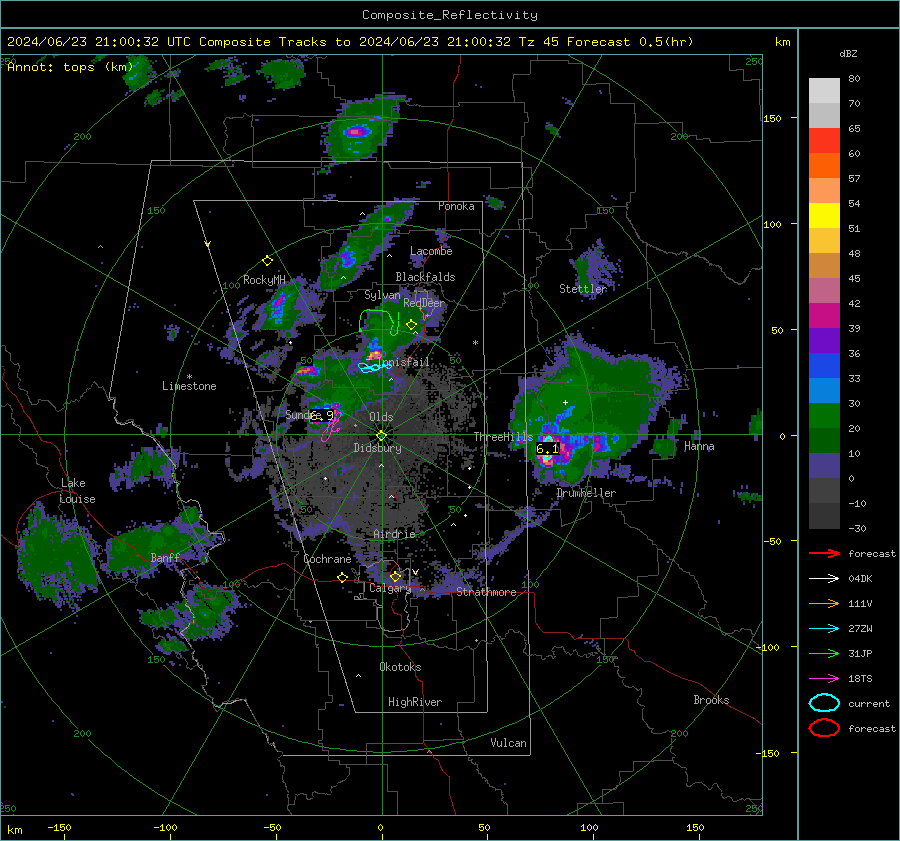Image resolution: width=900 pixels, height=841 pixels.
Task: Click the RockyMH label
Action: pyautogui.click(x=264, y=280)
